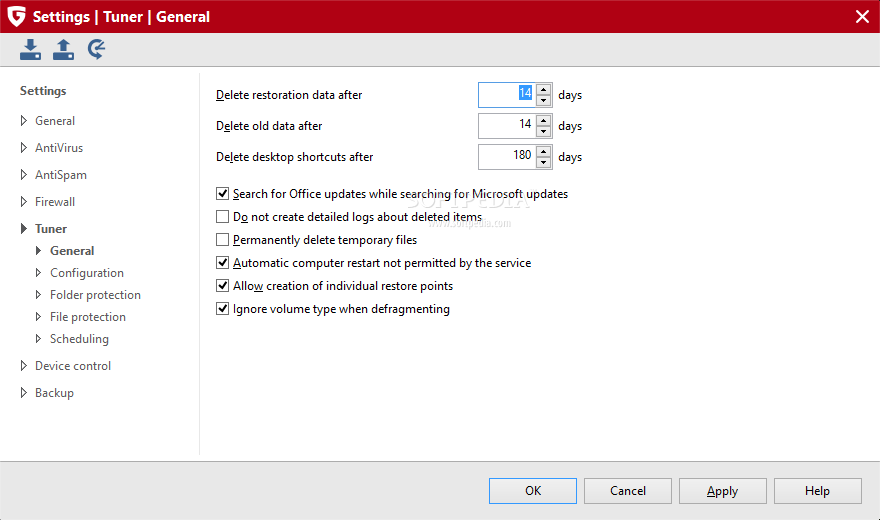Viewport: 880px width, 520px height.
Task: Click the Apply button
Action: click(722, 491)
